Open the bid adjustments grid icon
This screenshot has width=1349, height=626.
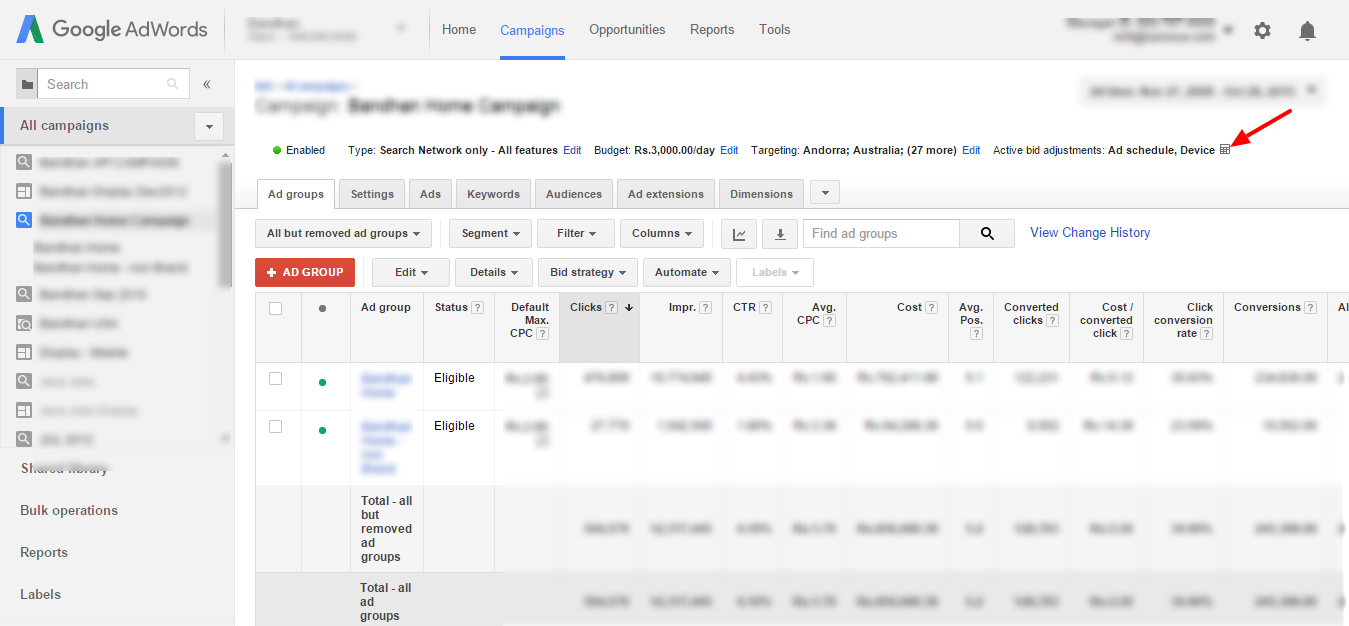click(x=1225, y=150)
